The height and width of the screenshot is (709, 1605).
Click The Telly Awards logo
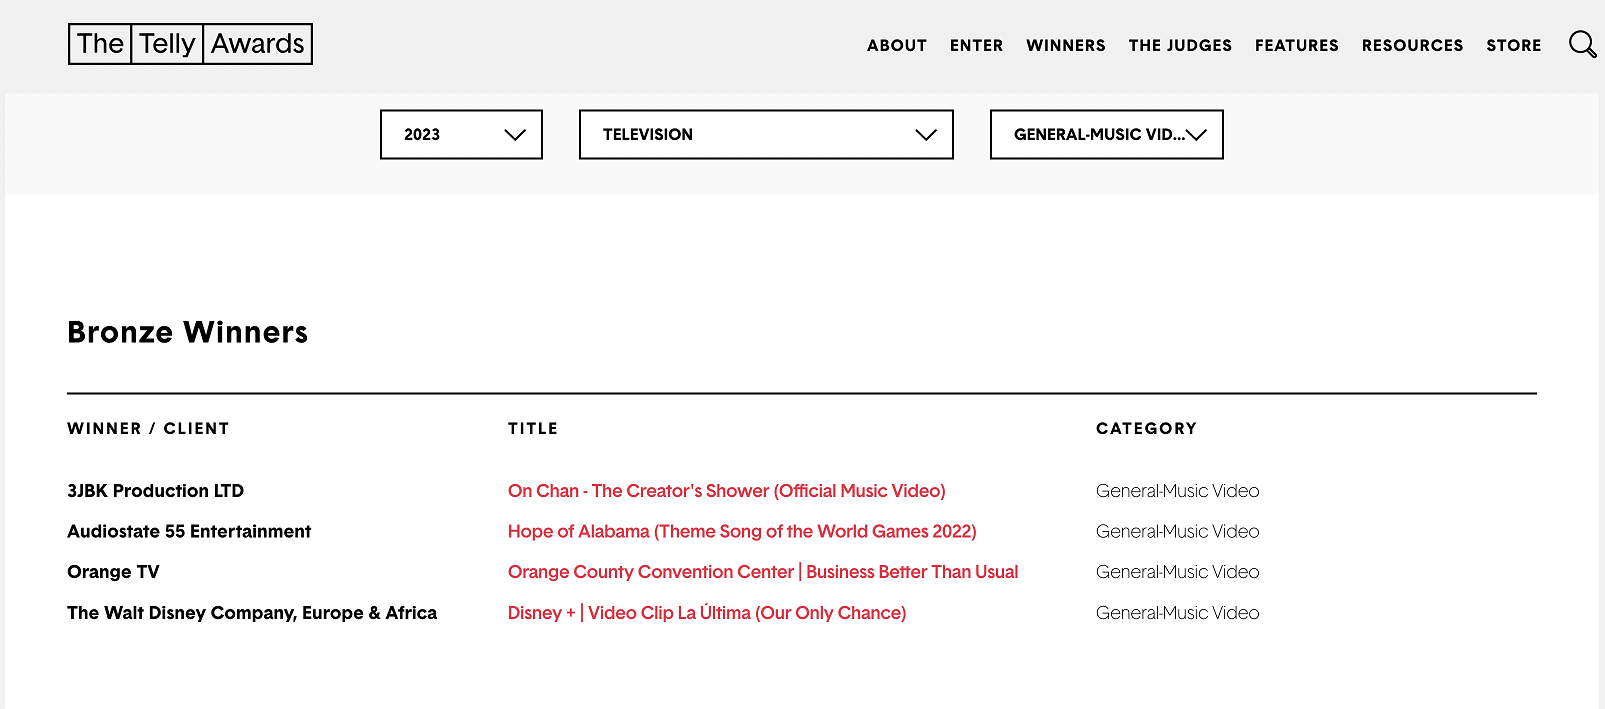click(x=190, y=44)
